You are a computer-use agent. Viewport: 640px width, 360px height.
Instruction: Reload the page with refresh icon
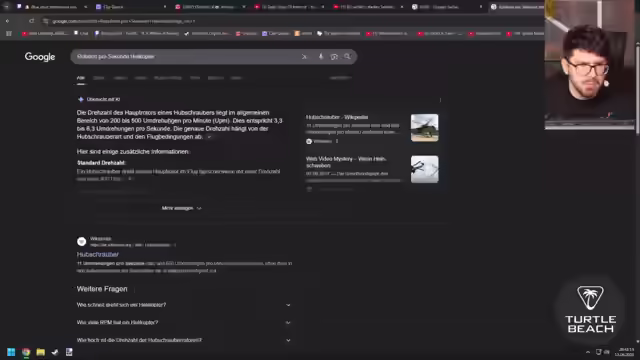[x=31, y=21]
